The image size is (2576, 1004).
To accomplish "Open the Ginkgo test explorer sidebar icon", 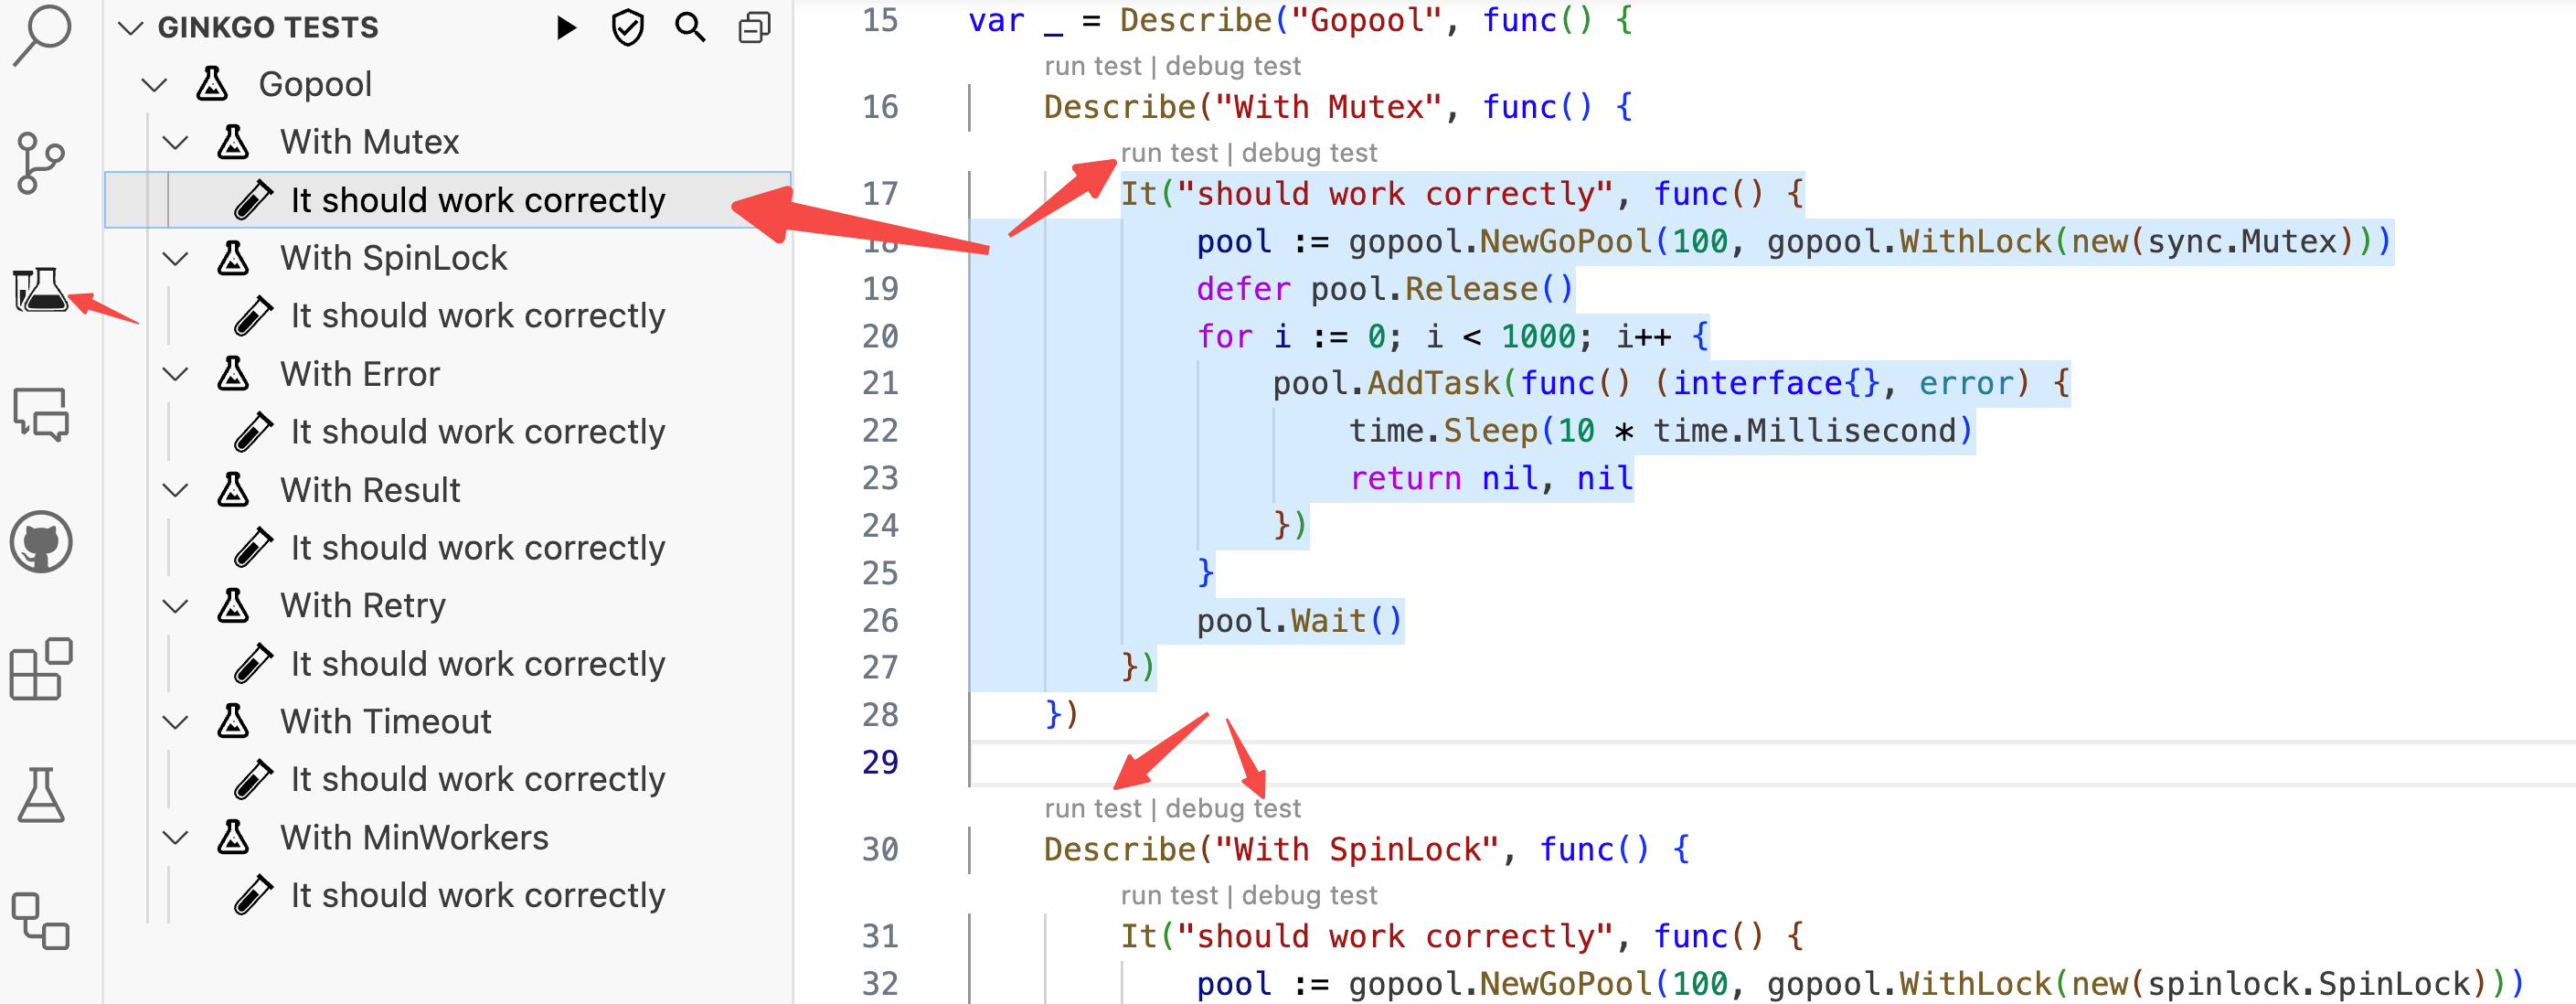I will point(40,291).
